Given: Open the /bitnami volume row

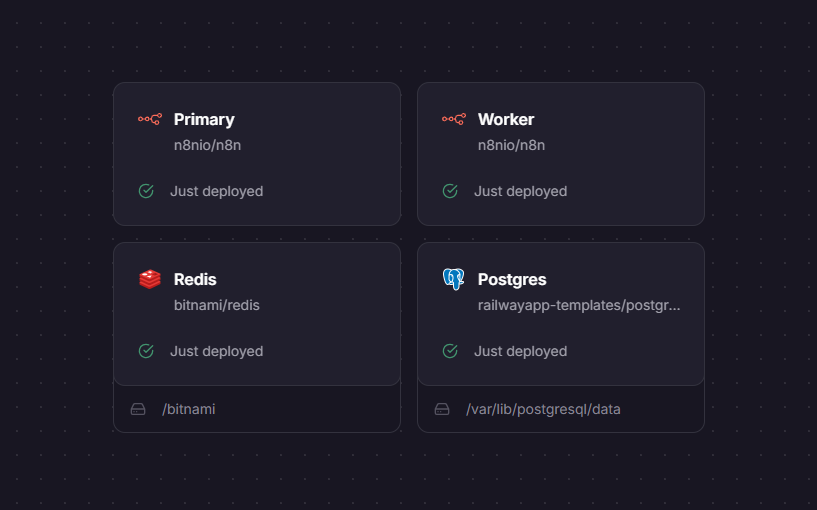Looking at the screenshot, I should 257,409.
